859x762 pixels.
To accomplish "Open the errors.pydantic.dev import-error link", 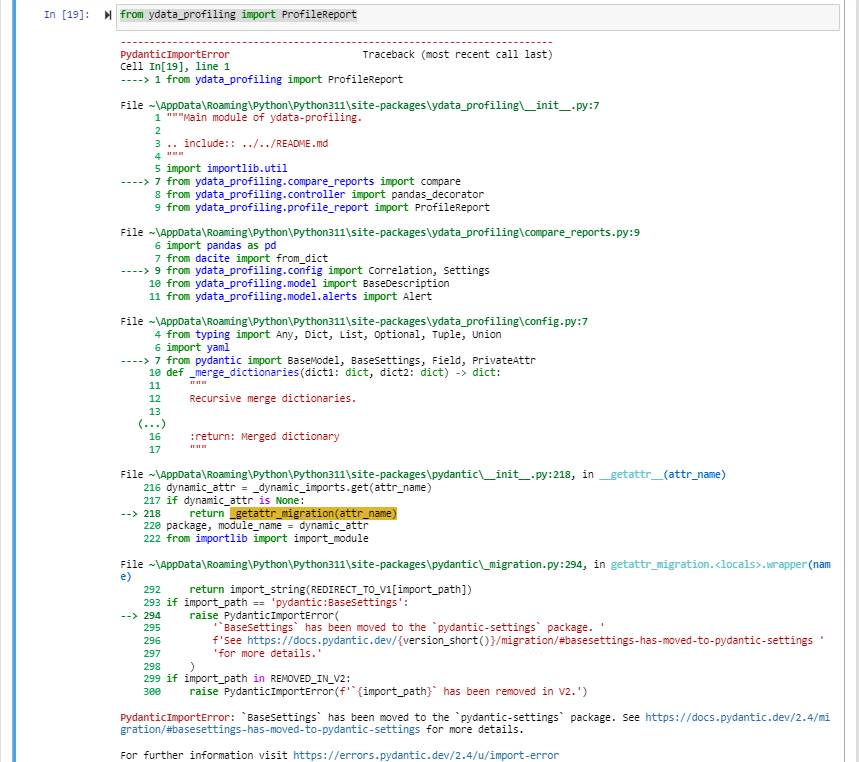I will pyautogui.click(x=426, y=755).
